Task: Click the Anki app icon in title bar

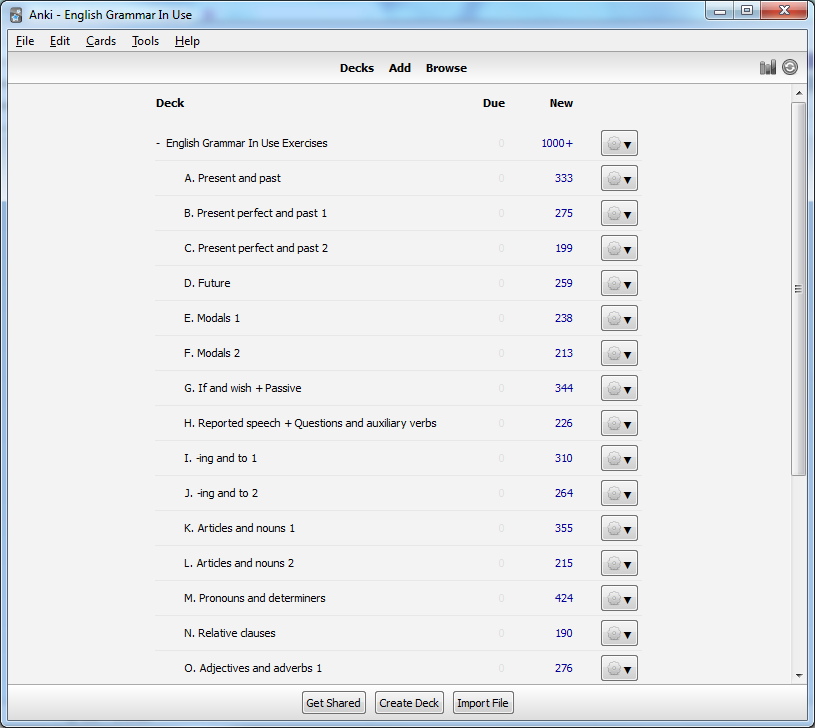Action: (x=16, y=15)
